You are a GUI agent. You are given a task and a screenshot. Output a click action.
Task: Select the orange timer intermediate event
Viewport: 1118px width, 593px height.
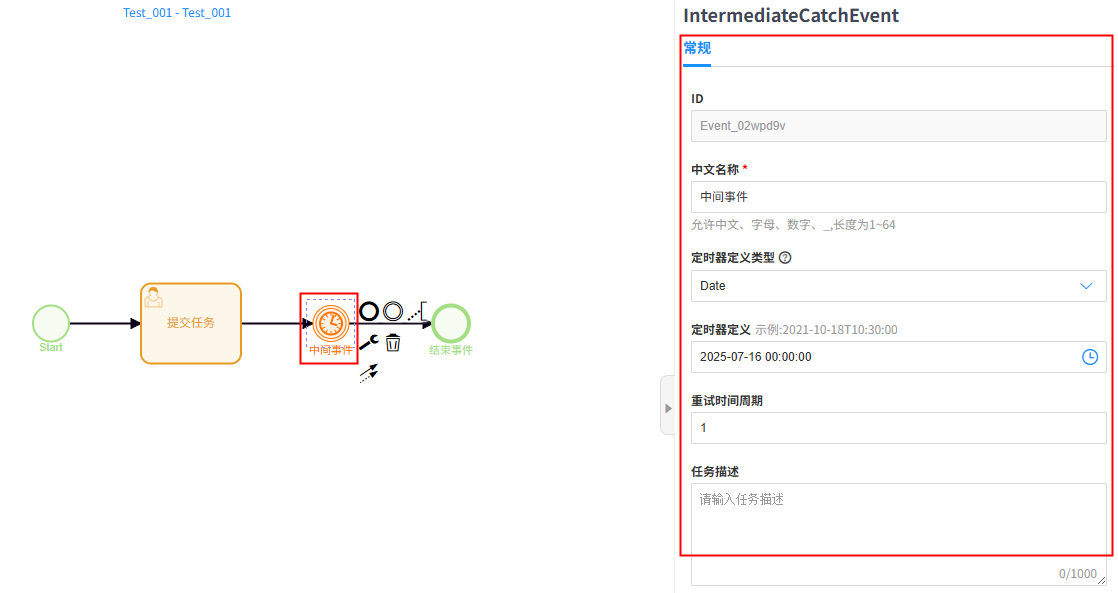(x=331, y=323)
